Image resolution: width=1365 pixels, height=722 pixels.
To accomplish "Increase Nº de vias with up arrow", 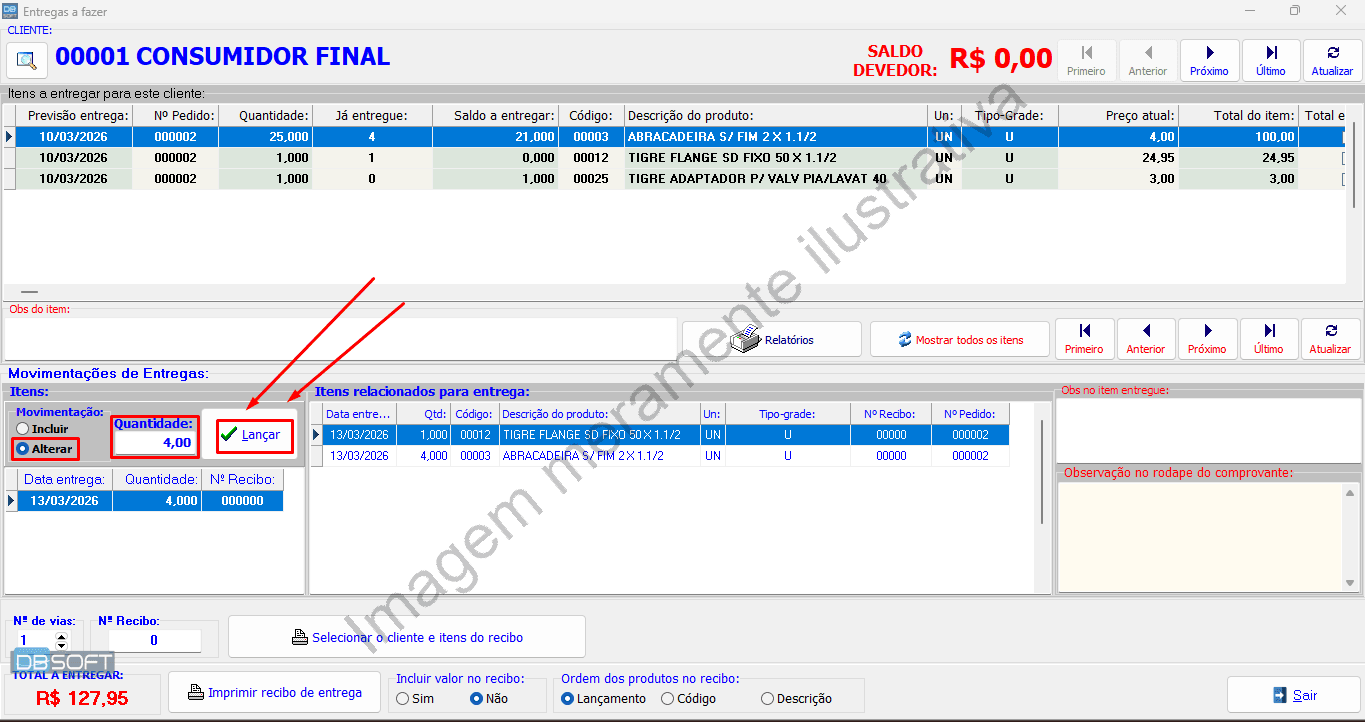I will point(62,635).
